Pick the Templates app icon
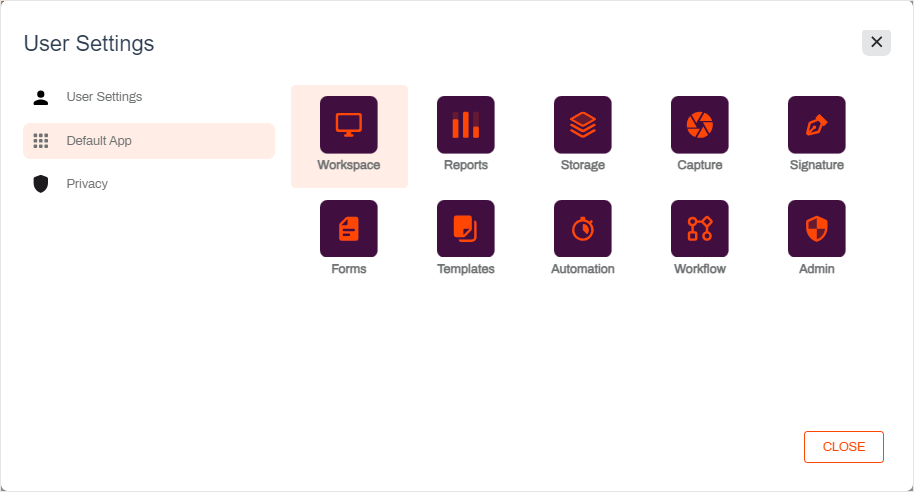The image size is (914, 492). [x=466, y=229]
